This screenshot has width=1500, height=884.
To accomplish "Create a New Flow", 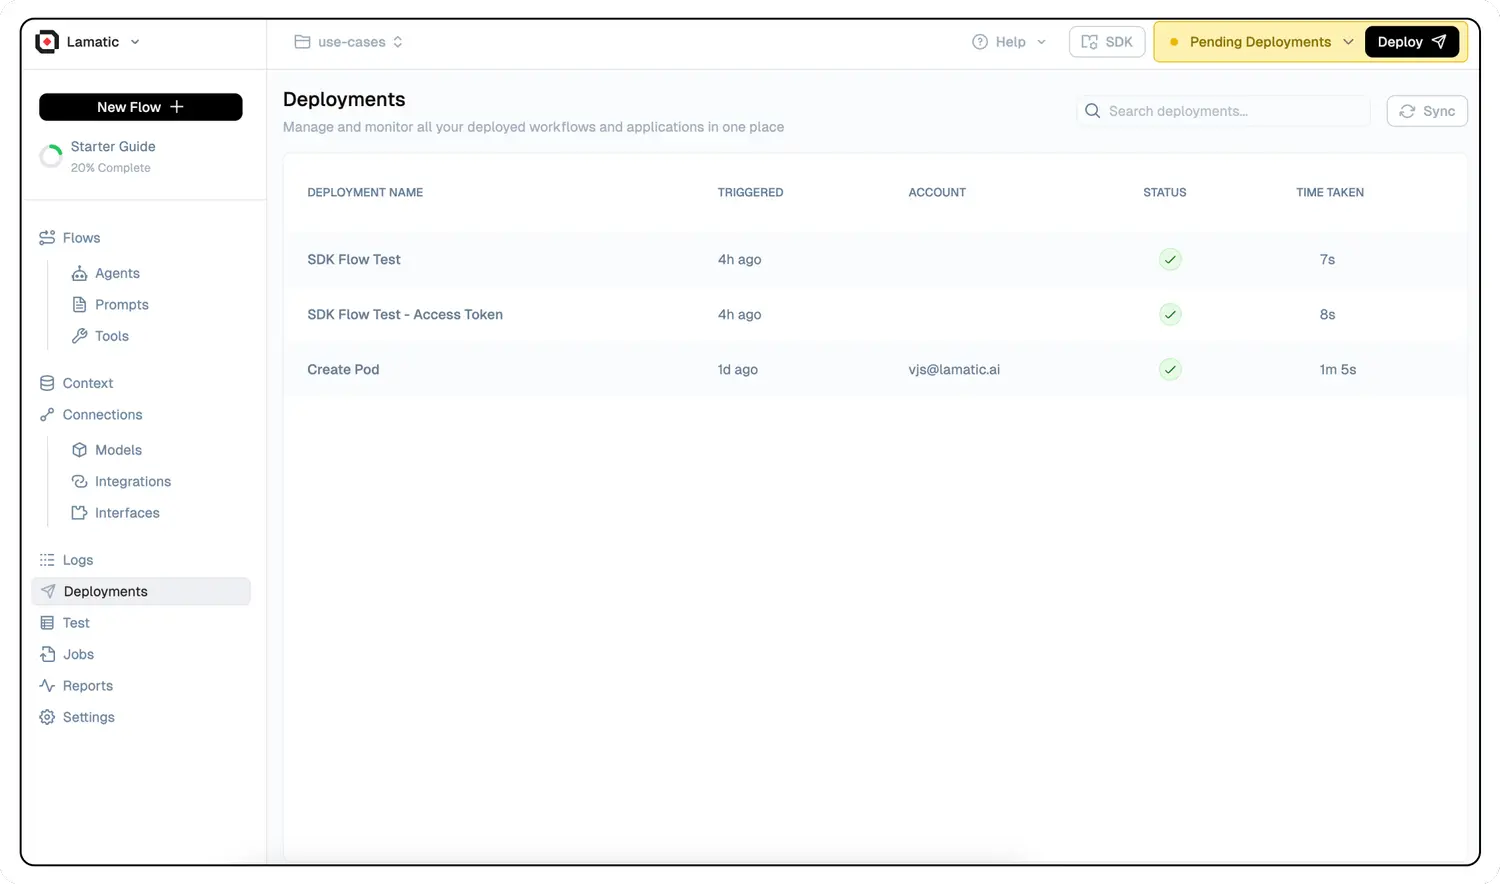I will point(140,107).
